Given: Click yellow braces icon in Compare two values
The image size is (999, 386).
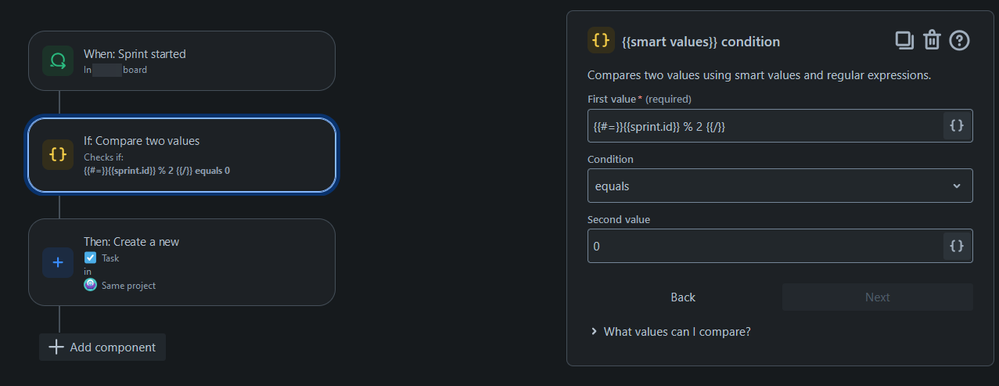Looking at the screenshot, I should click(58, 155).
